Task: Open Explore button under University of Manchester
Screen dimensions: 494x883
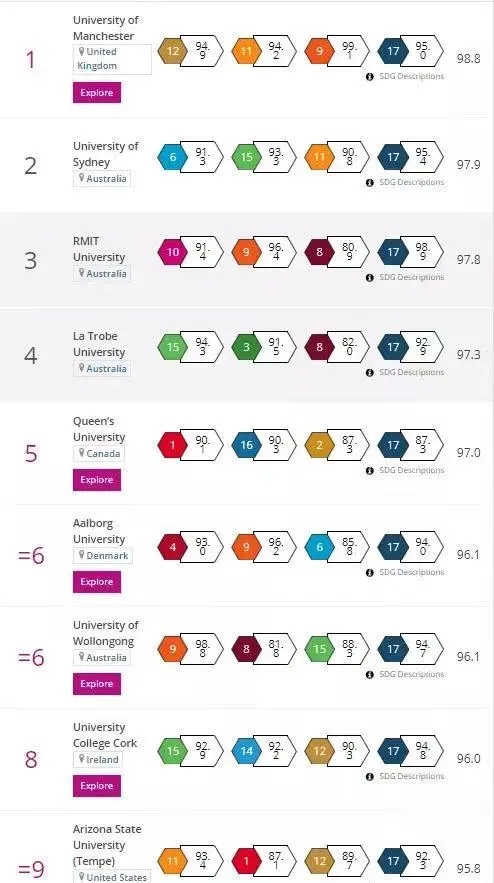Action: [97, 93]
